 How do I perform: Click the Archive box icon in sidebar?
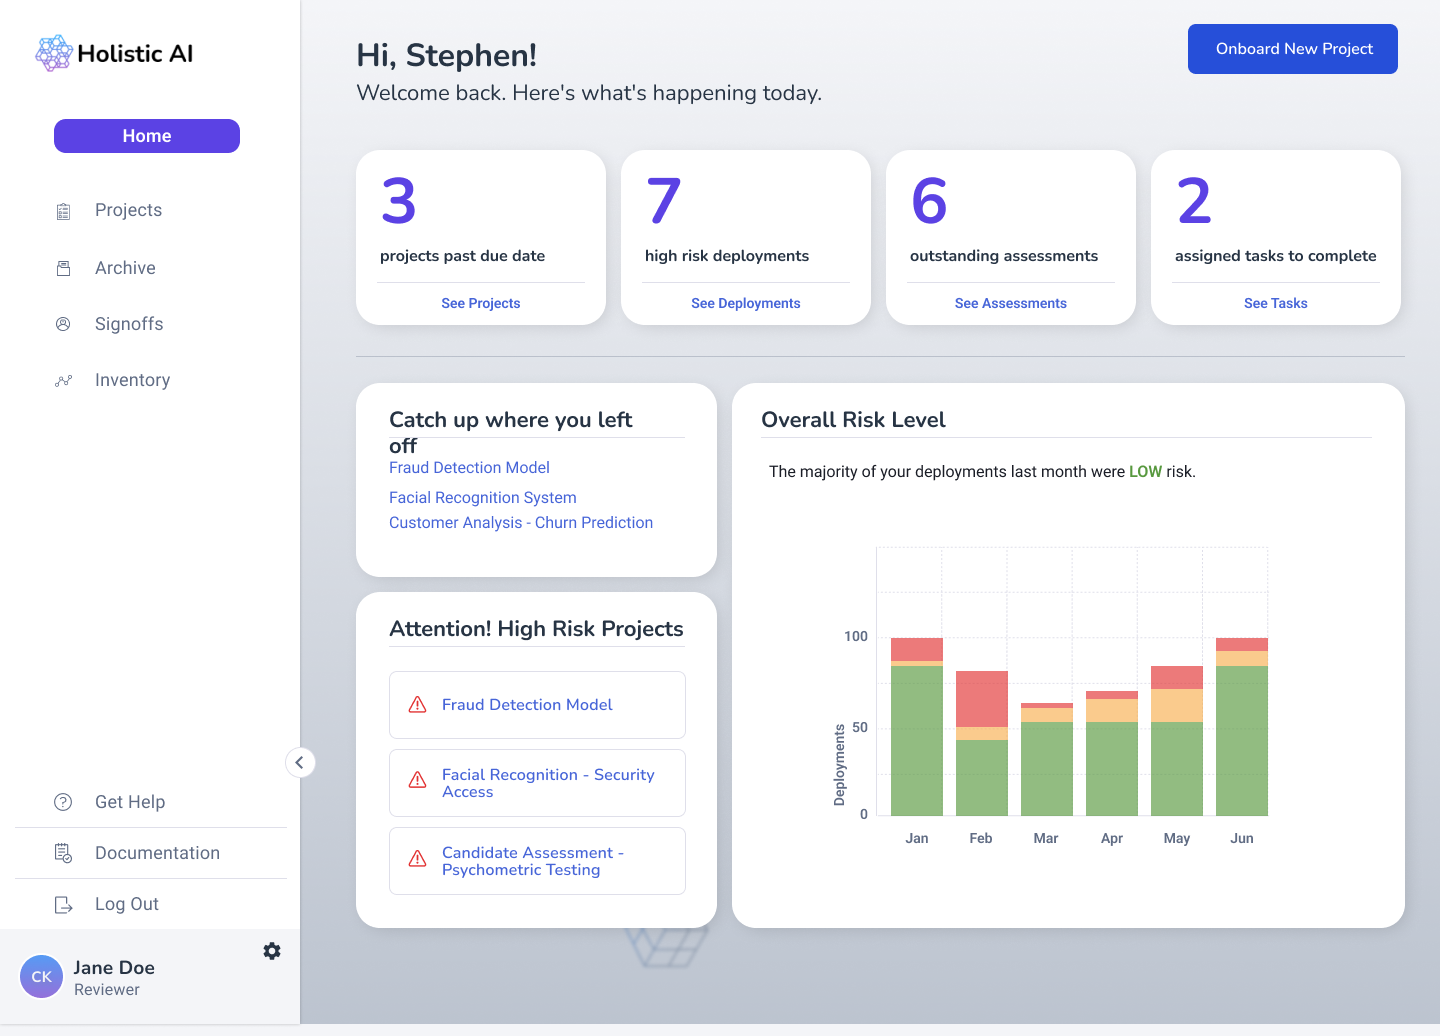pos(63,268)
